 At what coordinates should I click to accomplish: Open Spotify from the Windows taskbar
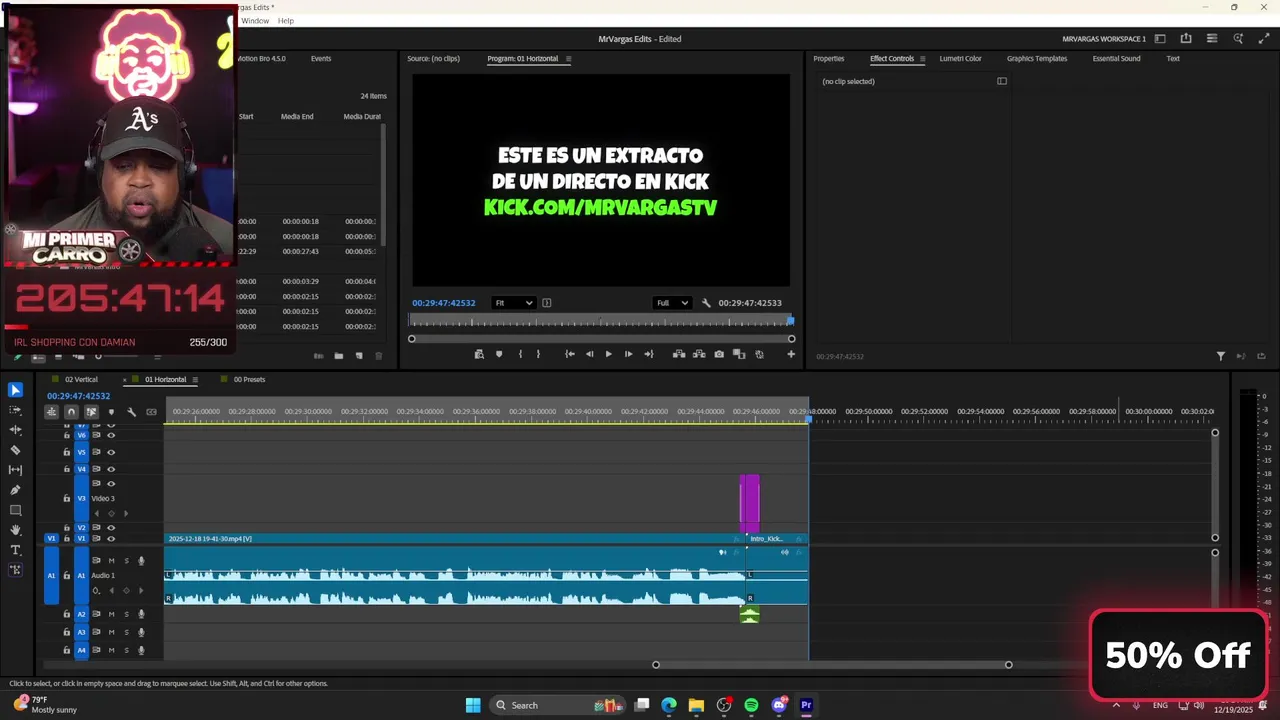point(751,705)
